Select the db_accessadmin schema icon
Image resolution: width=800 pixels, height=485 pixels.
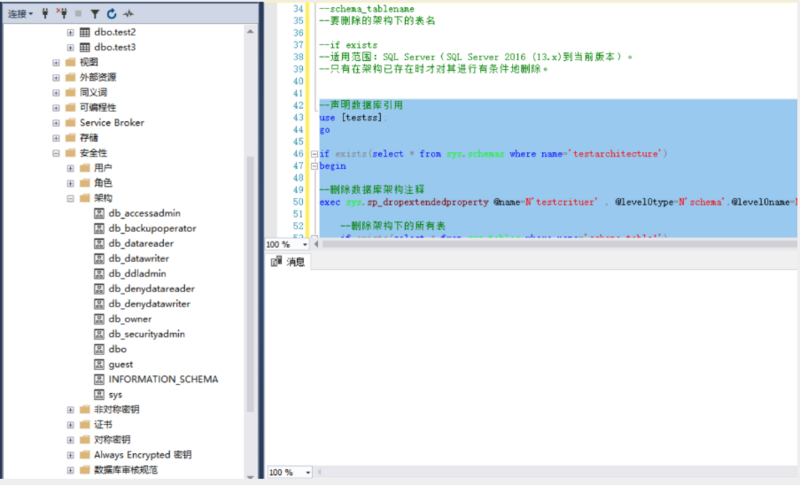pos(99,214)
